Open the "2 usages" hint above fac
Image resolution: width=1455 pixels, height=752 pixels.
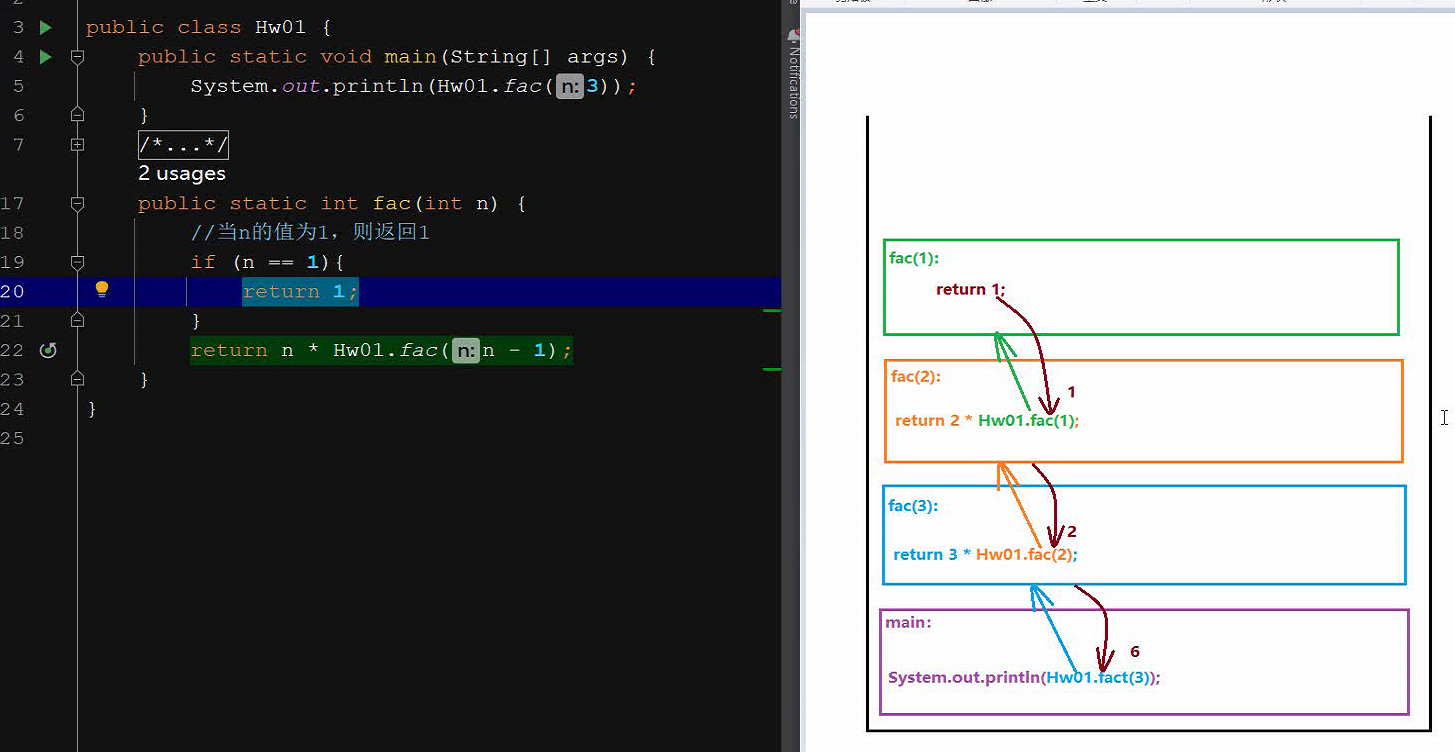click(x=182, y=174)
